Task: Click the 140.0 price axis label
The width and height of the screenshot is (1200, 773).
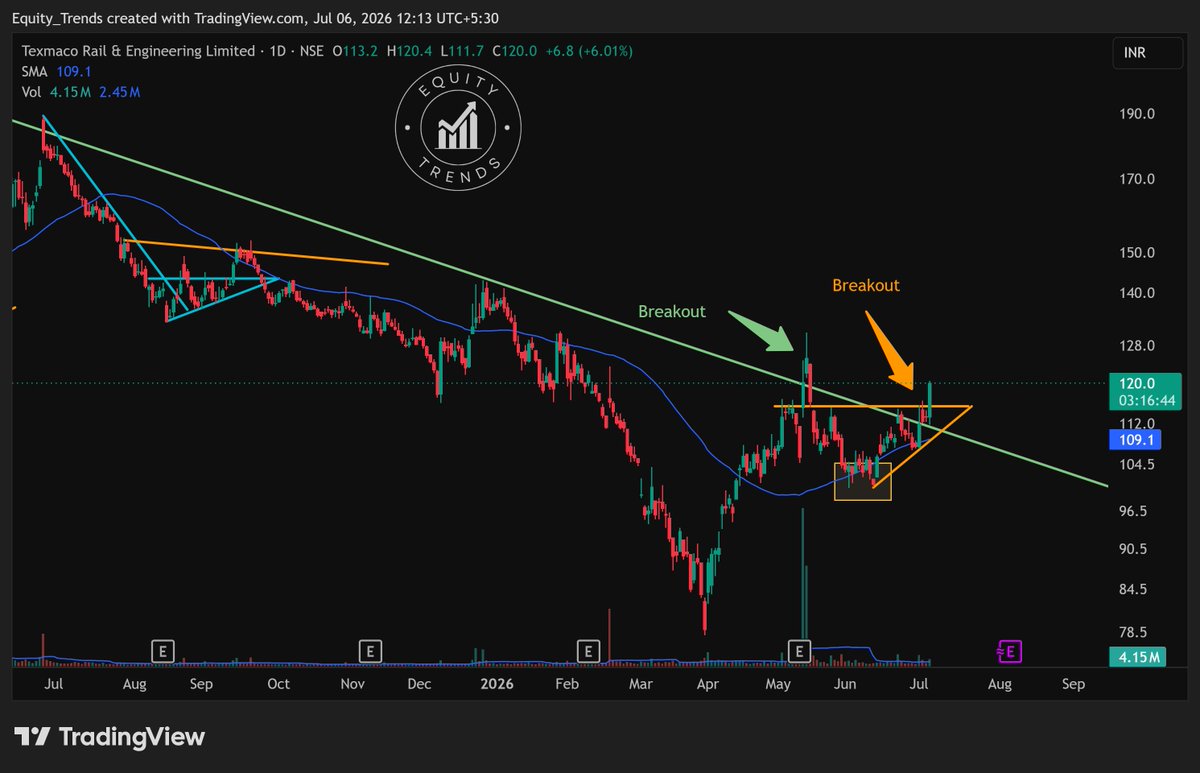Action: click(x=1138, y=293)
